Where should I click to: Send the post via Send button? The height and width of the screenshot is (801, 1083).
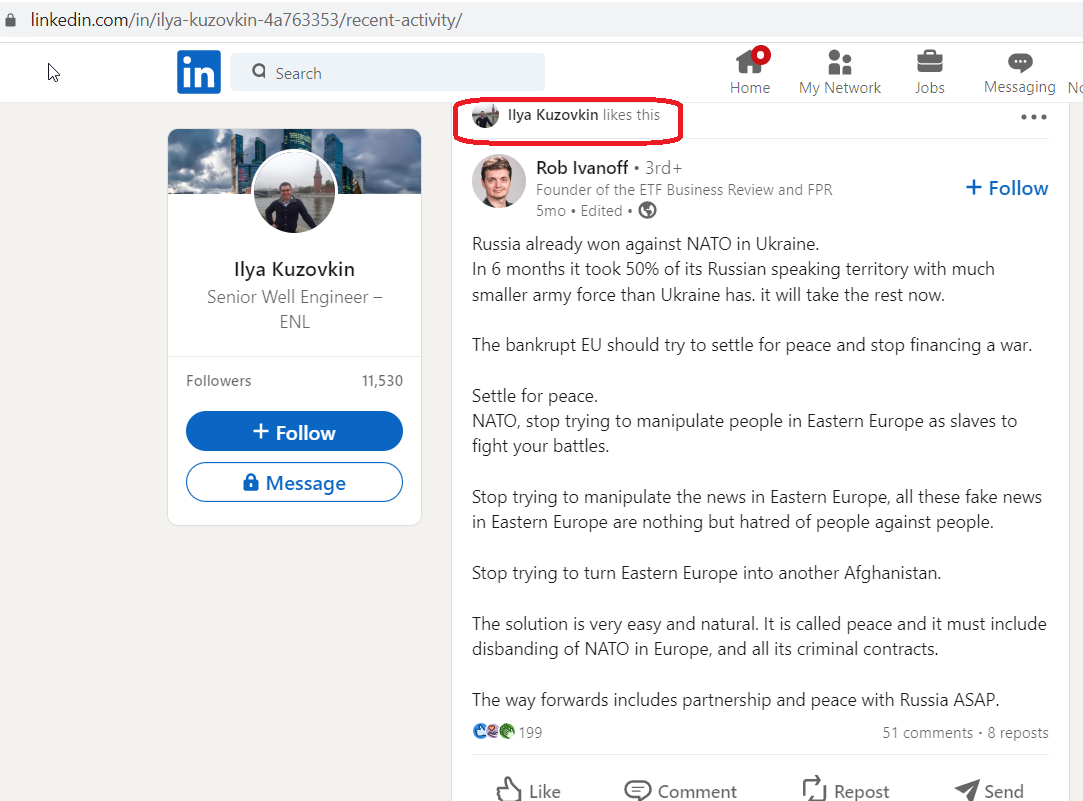pos(988,790)
